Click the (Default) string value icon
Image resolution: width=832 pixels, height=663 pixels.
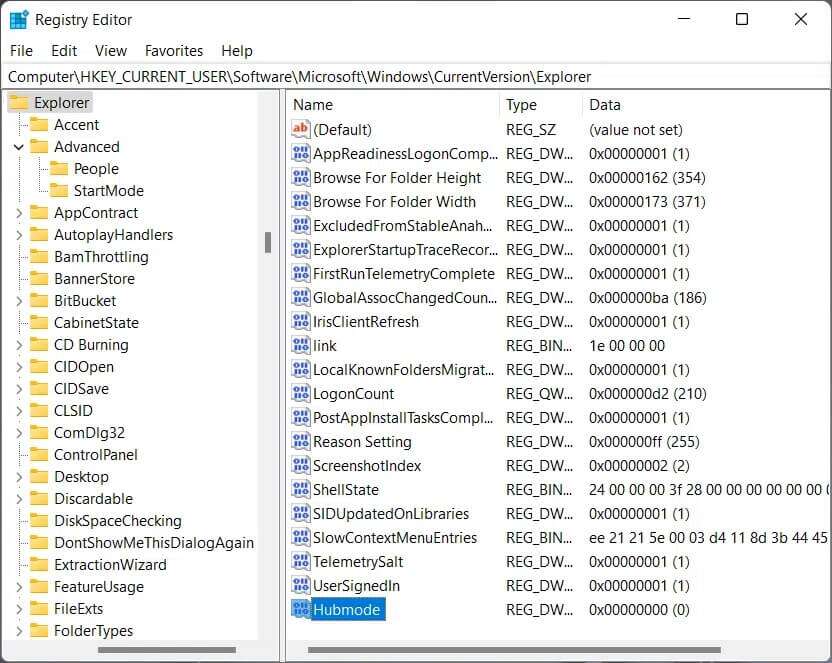pos(300,129)
